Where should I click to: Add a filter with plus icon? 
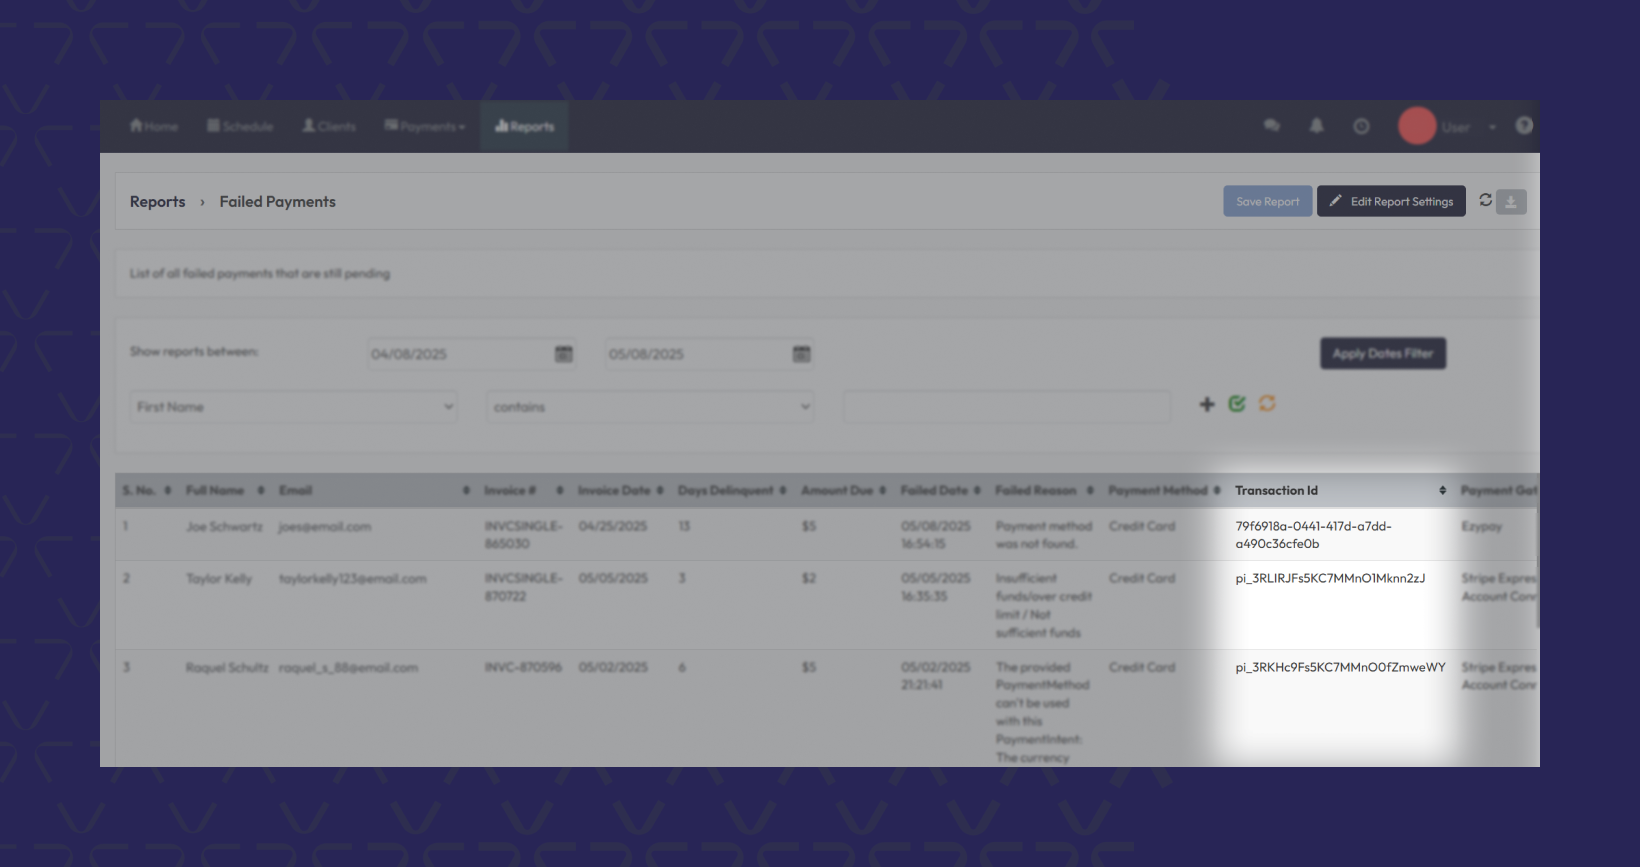1207,404
